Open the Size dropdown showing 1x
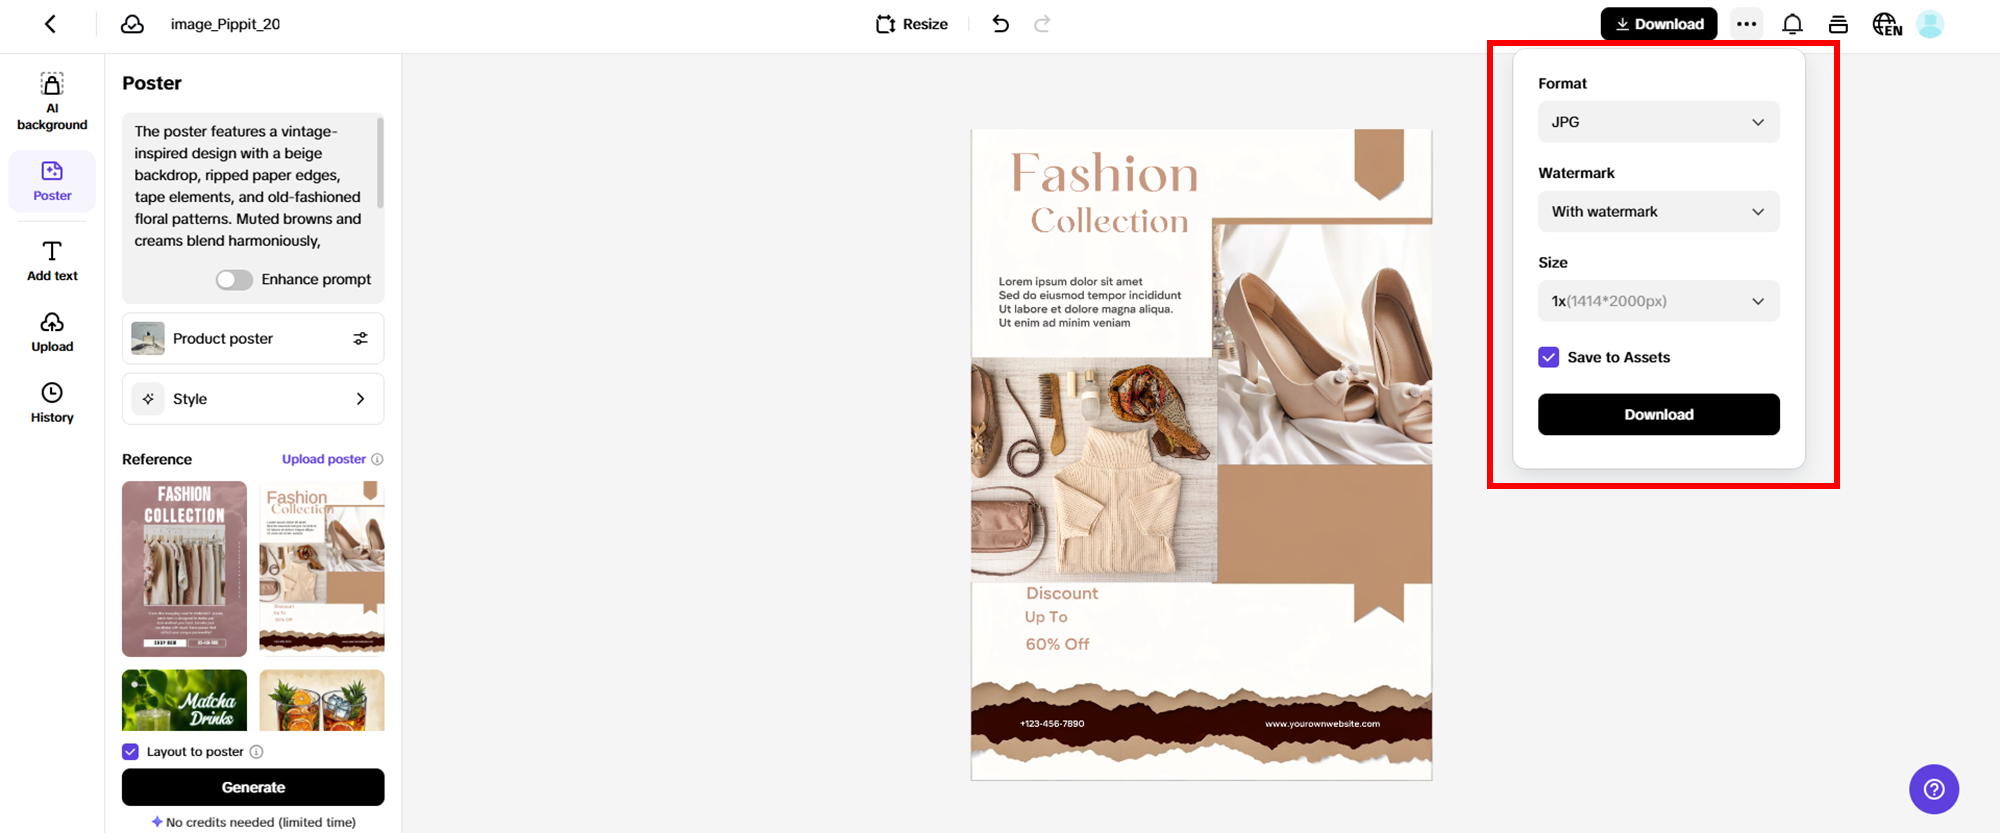The height and width of the screenshot is (833, 2000). click(1658, 301)
